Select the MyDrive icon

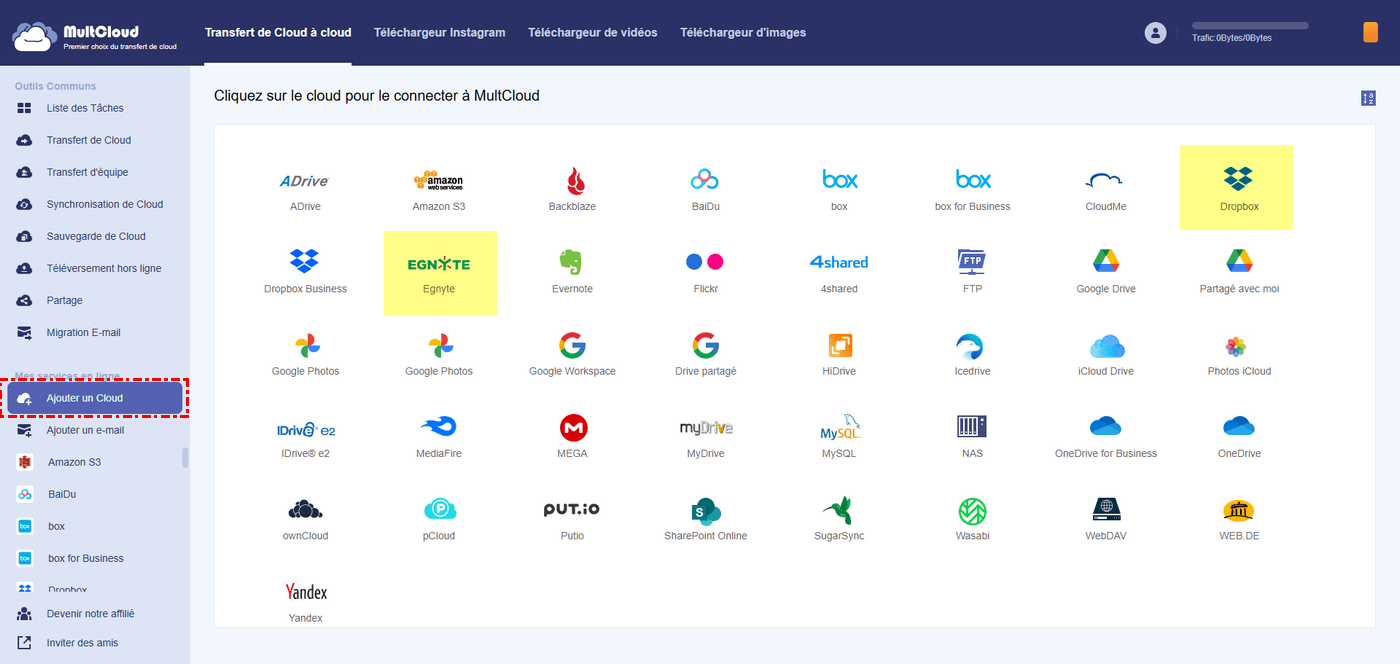(706, 428)
